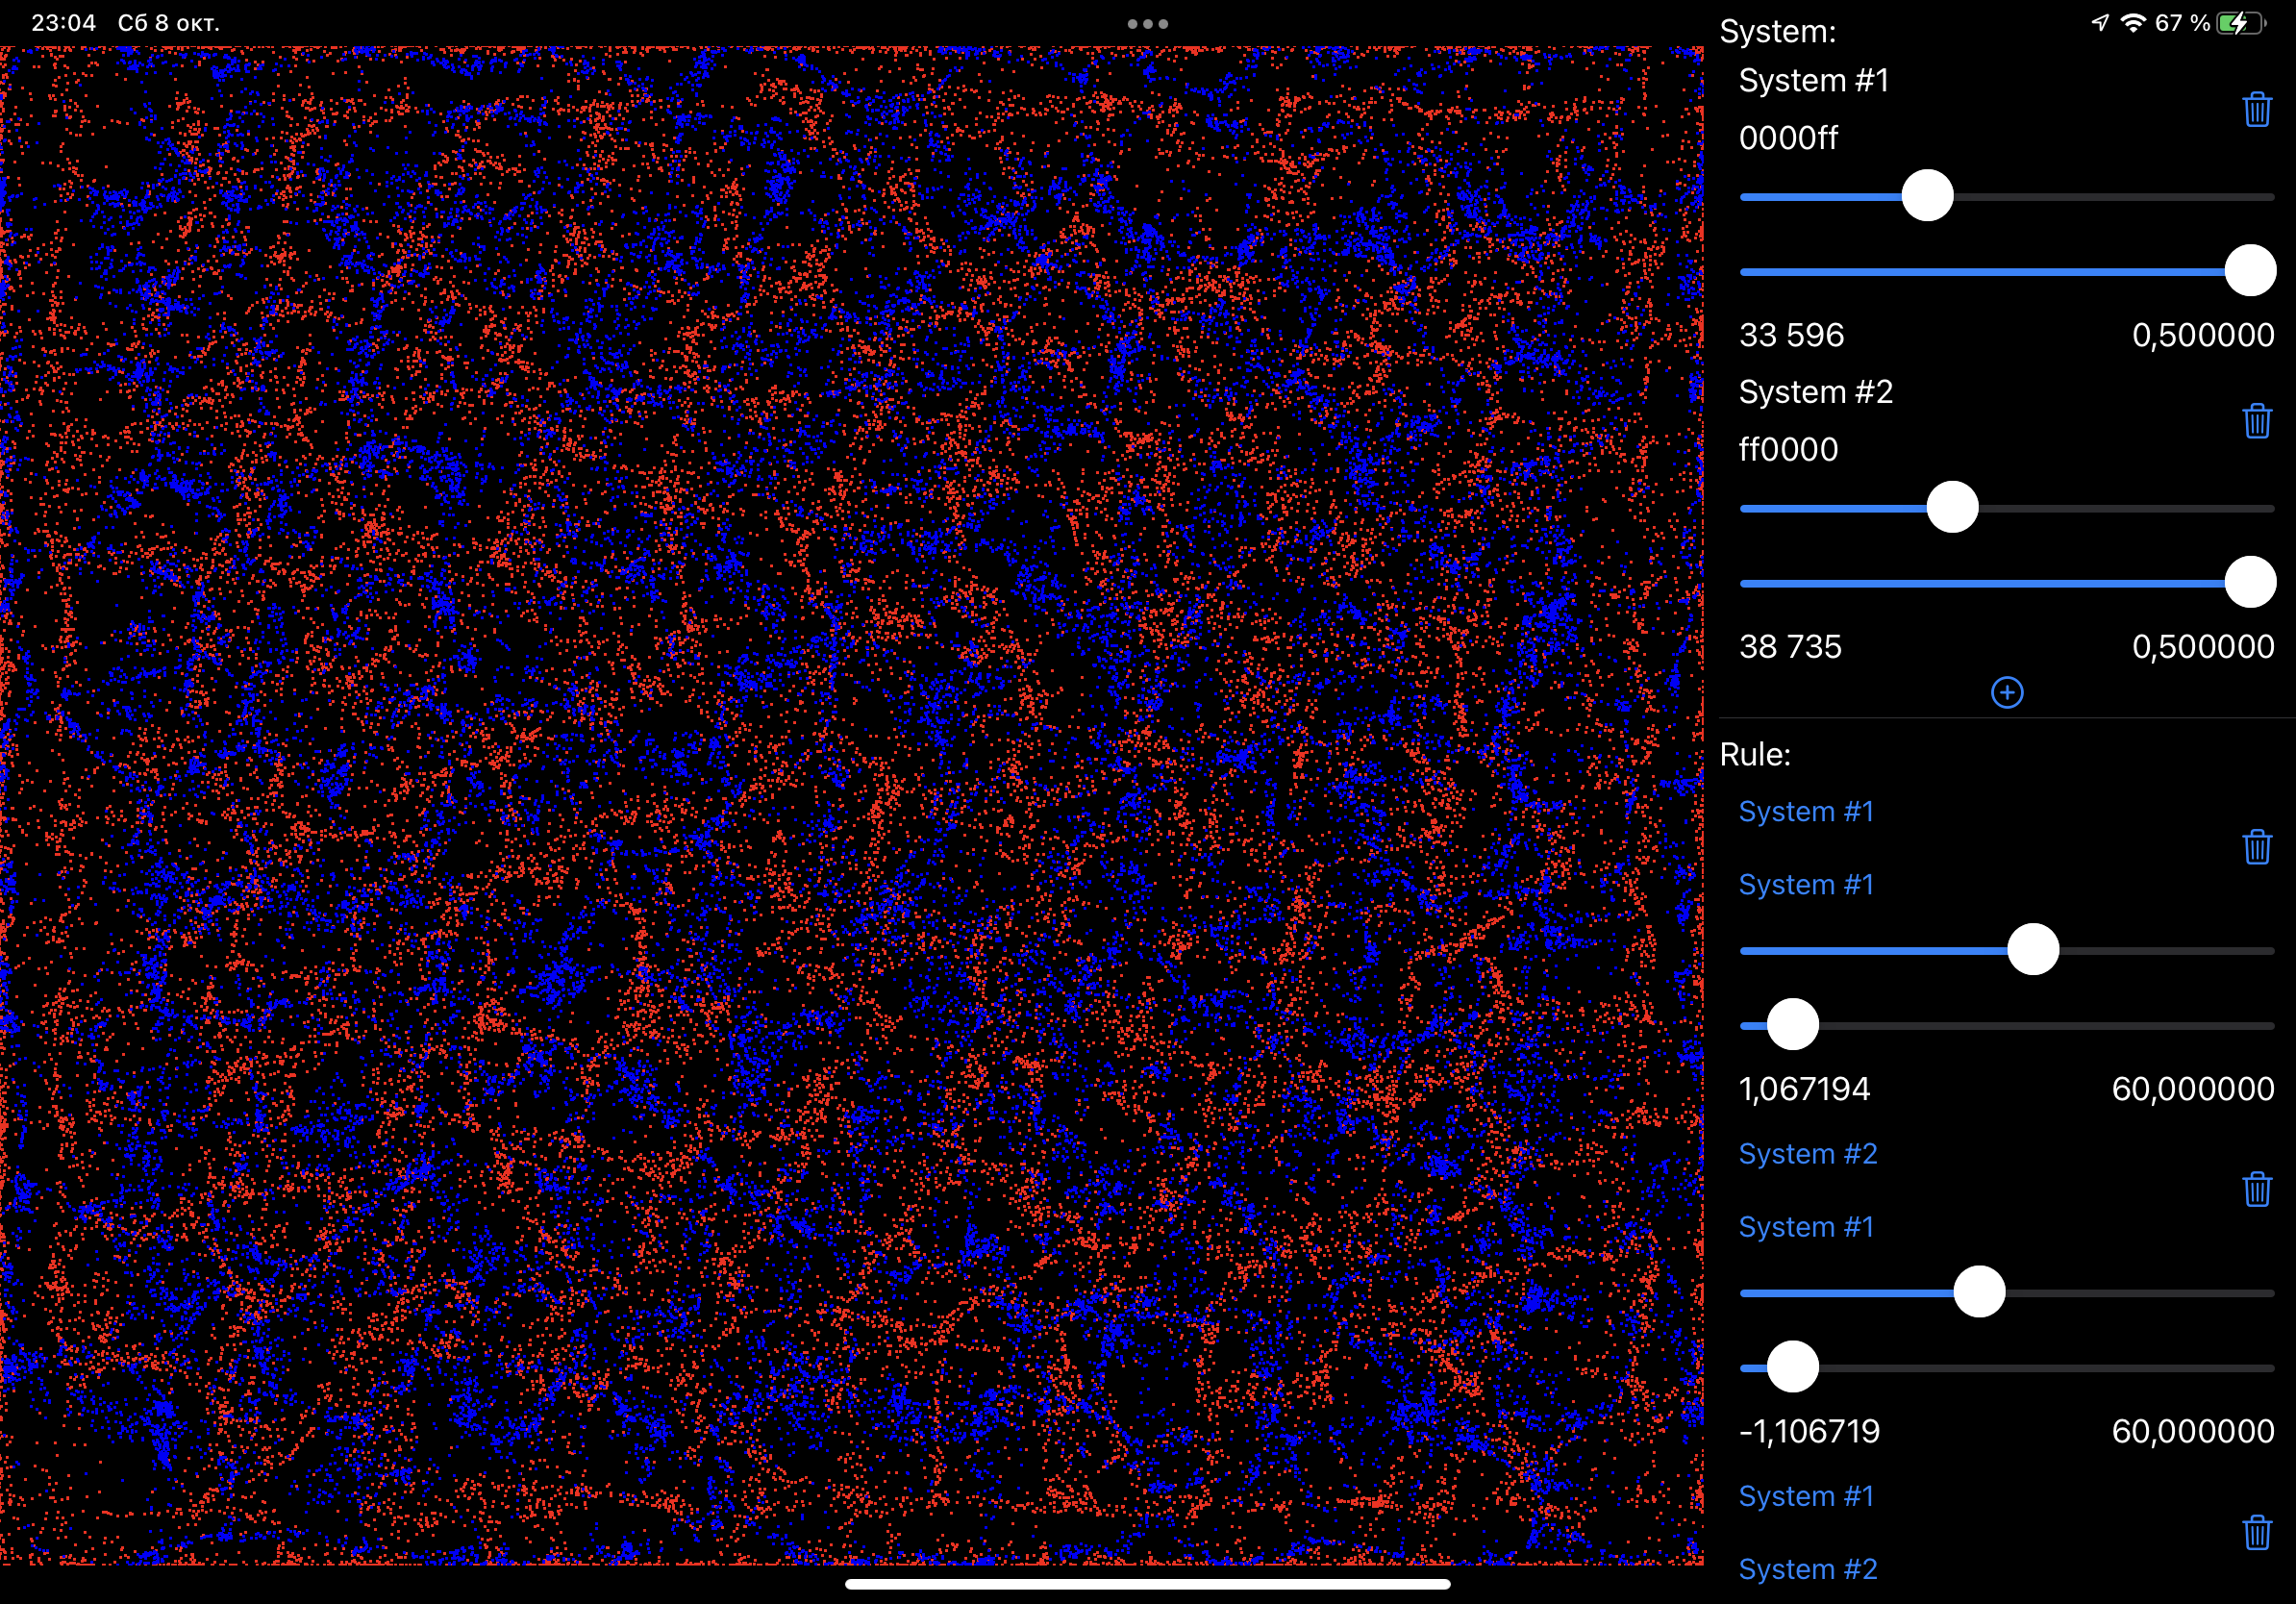Screen dimensions: 2296x1604
Task: Tap the 38 735 particle count value
Action: (1790, 647)
